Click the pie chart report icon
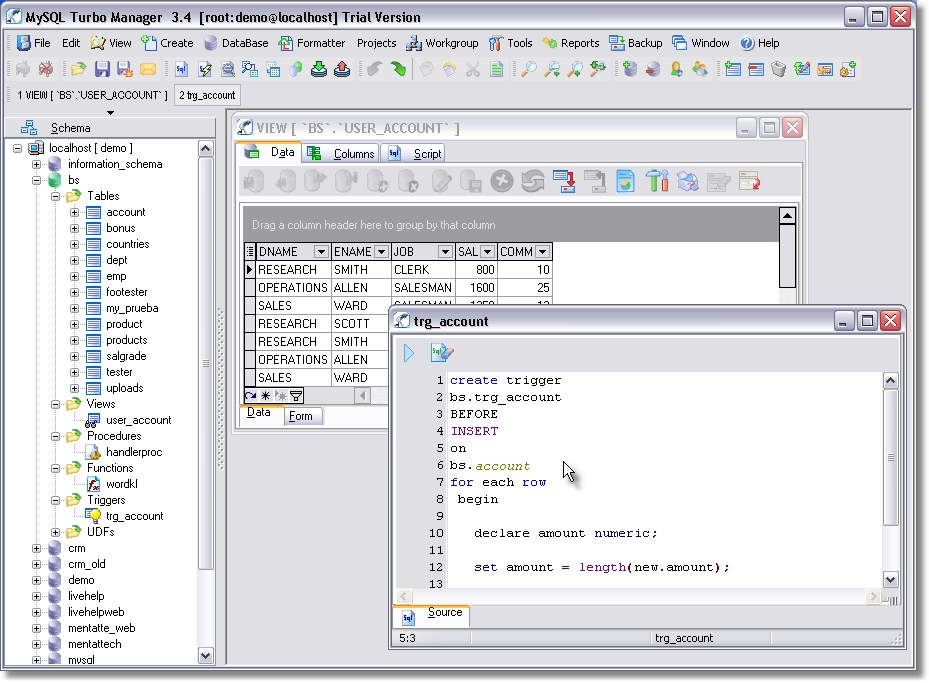929x683 pixels. 626,181
